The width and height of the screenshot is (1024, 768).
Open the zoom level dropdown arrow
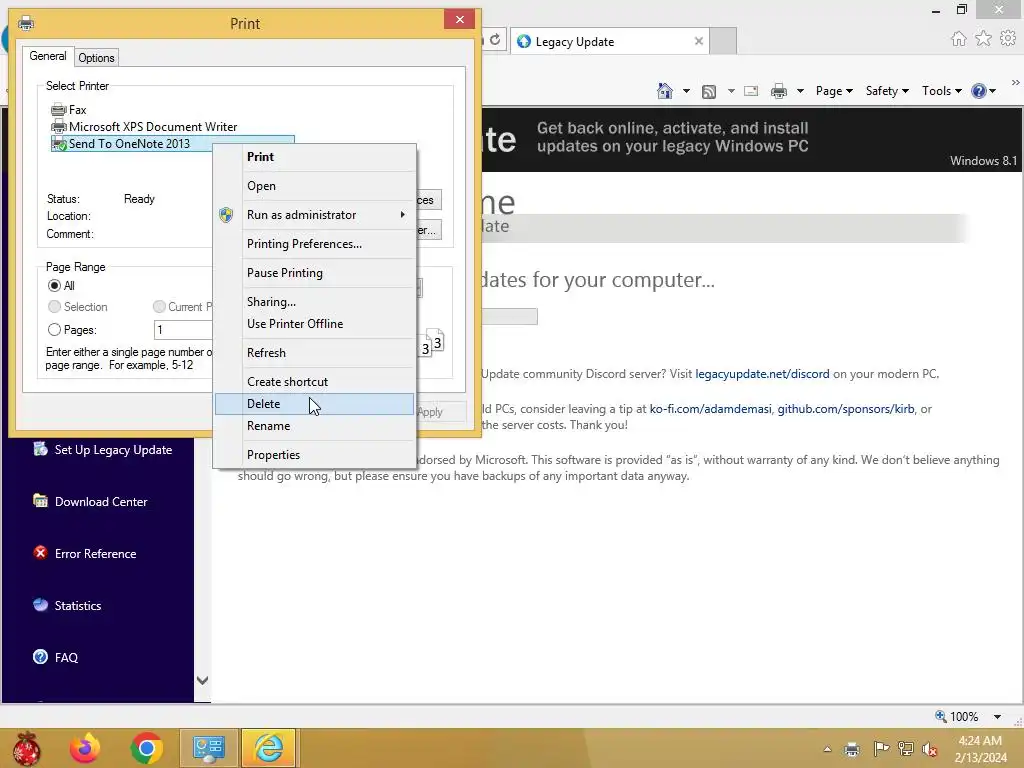click(997, 716)
